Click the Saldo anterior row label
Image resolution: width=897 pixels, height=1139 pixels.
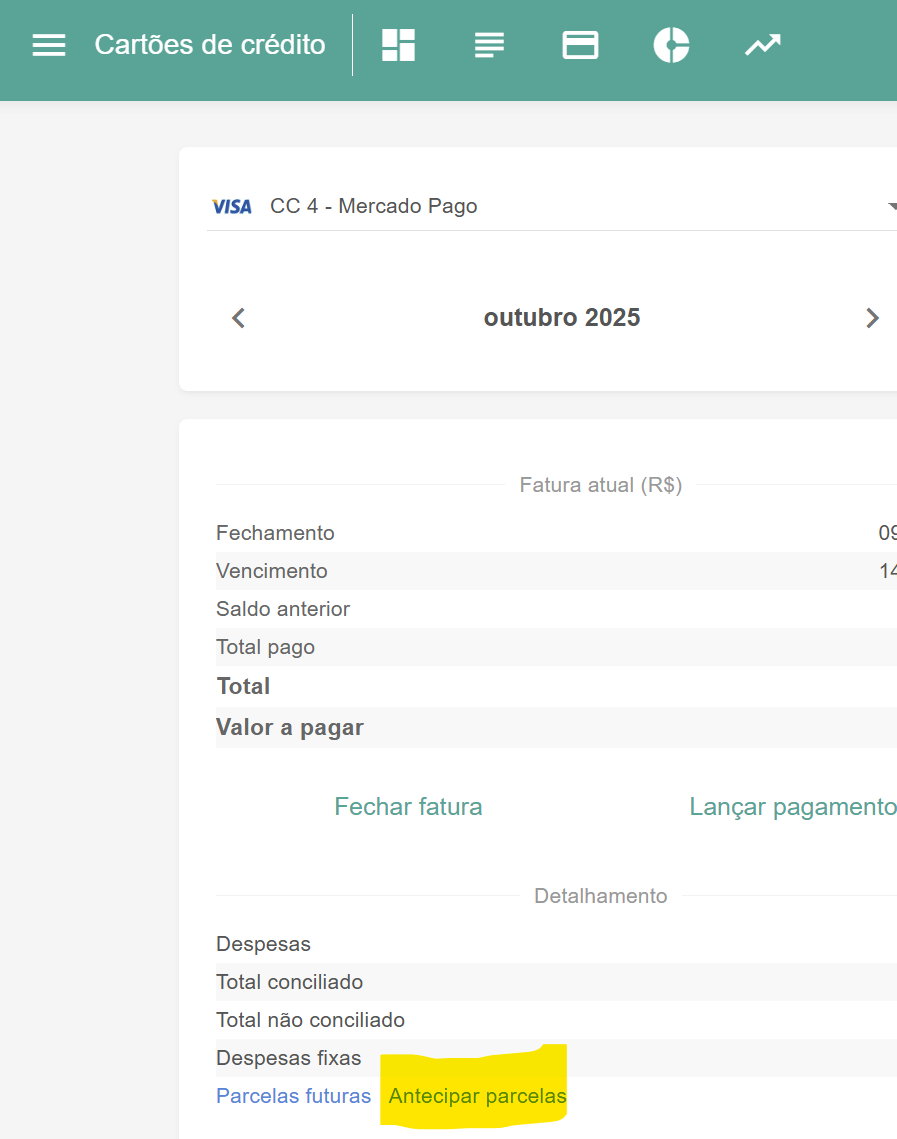pyautogui.click(x=283, y=609)
